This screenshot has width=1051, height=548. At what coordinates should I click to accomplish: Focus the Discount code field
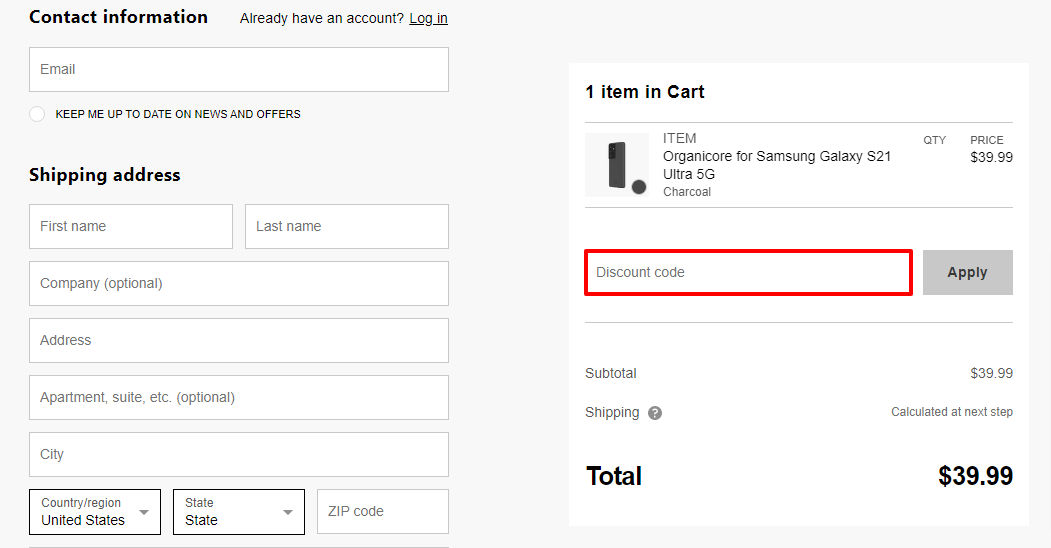(748, 273)
